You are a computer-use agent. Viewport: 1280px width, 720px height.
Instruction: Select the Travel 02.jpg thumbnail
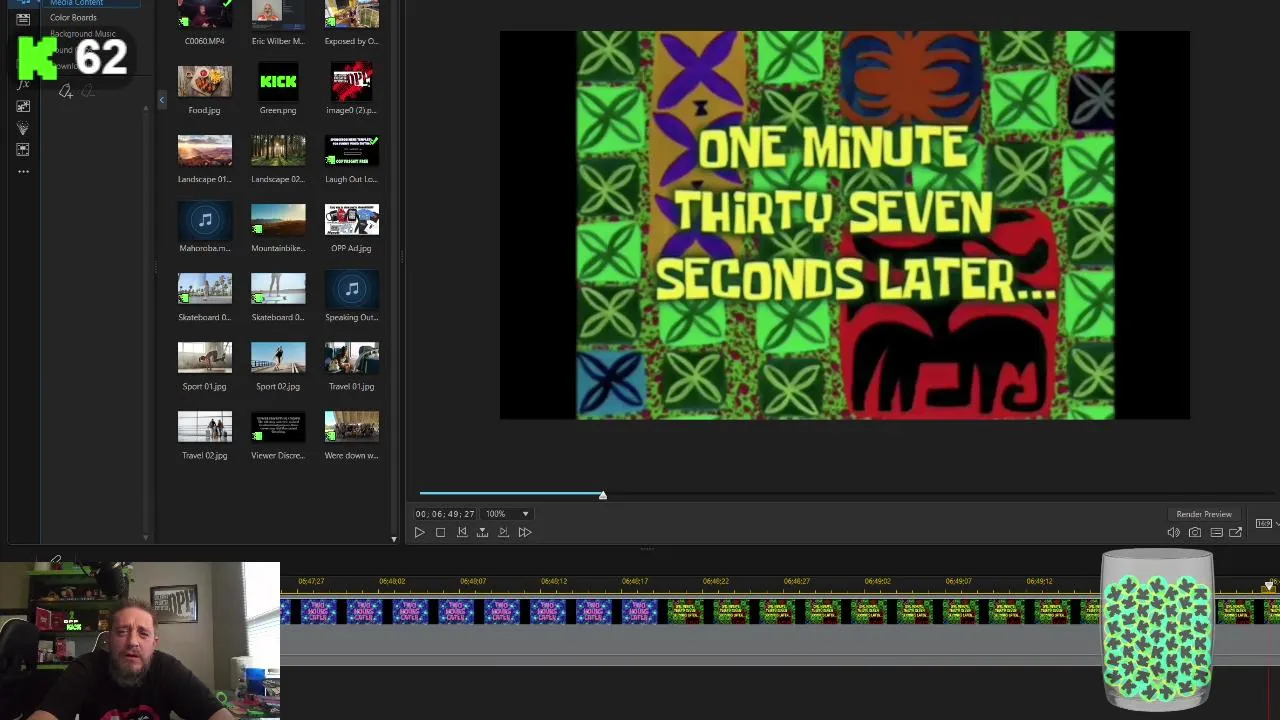[x=205, y=426]
